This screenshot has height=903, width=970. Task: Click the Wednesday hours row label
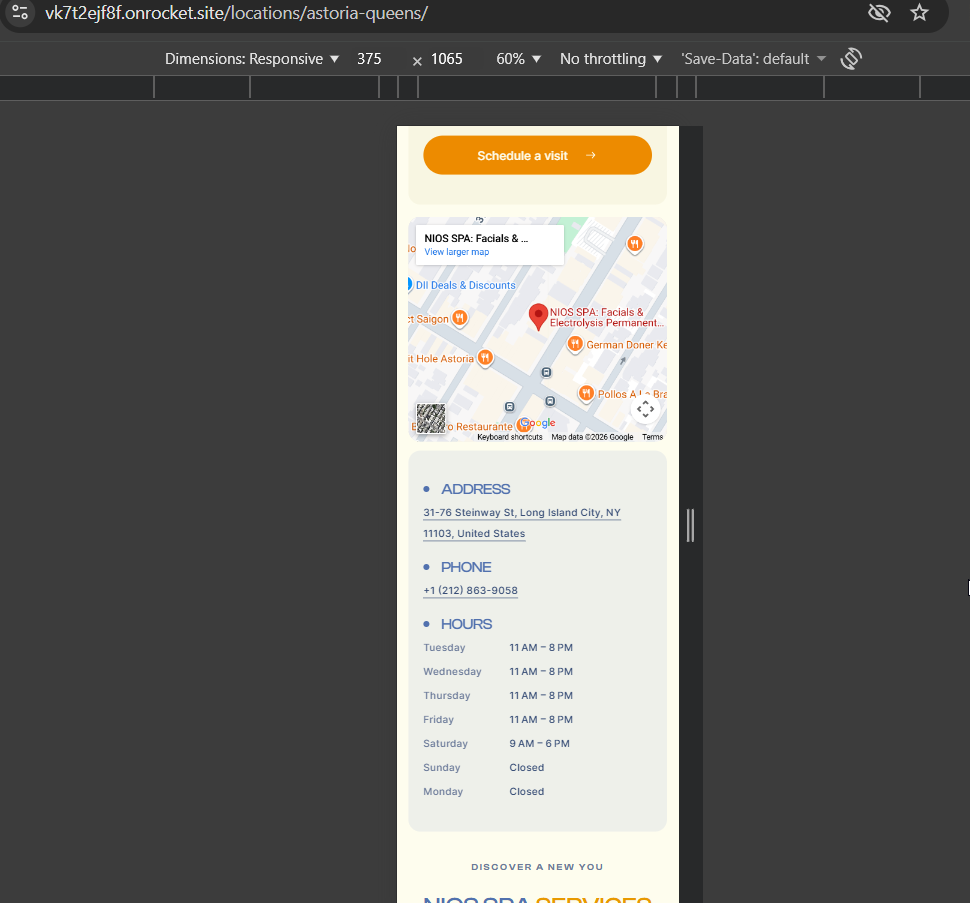click(x=452, y=672)
